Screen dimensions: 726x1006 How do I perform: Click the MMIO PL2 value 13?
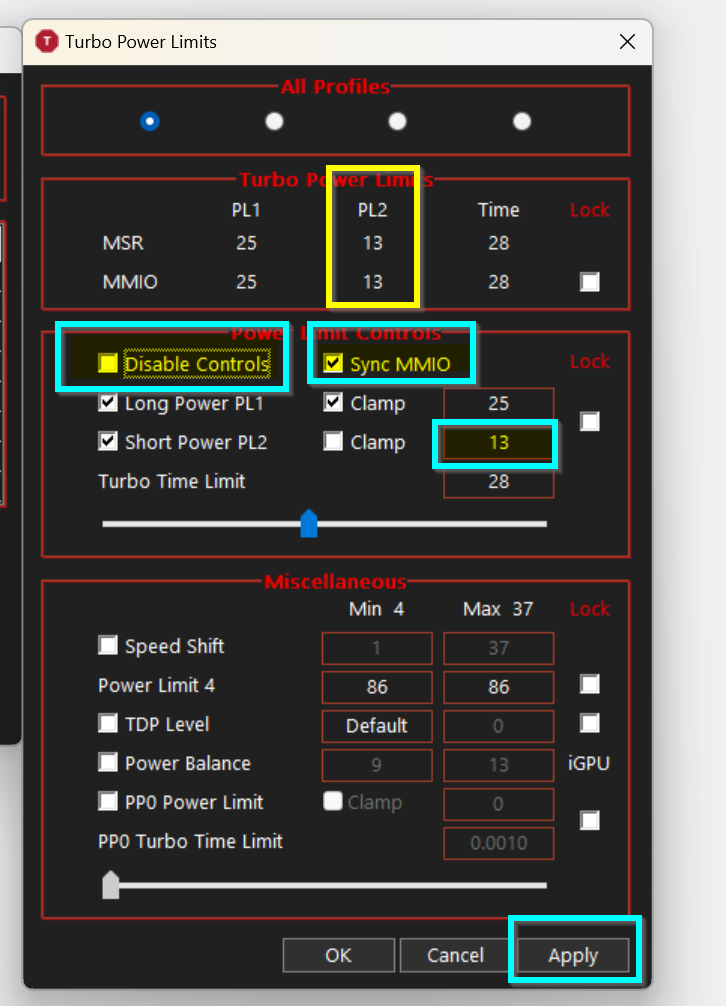click(373, 282)
